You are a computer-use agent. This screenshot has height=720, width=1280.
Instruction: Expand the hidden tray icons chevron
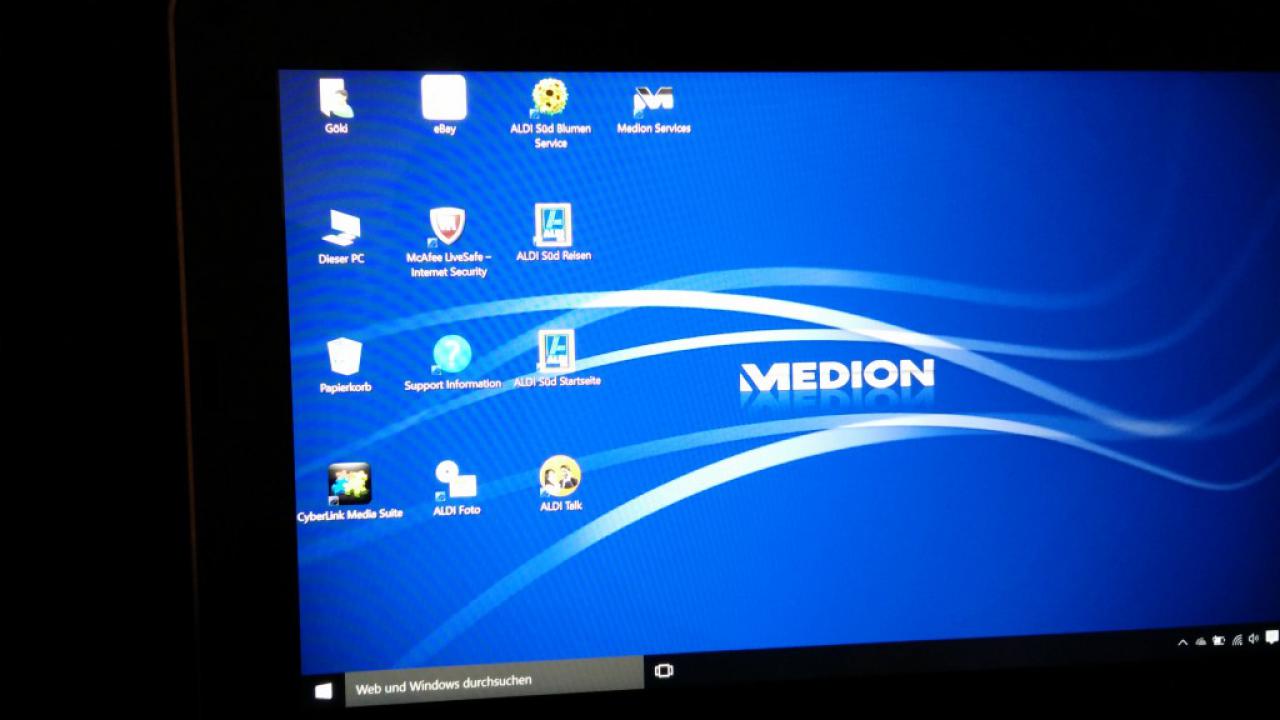coord(1183,643)
